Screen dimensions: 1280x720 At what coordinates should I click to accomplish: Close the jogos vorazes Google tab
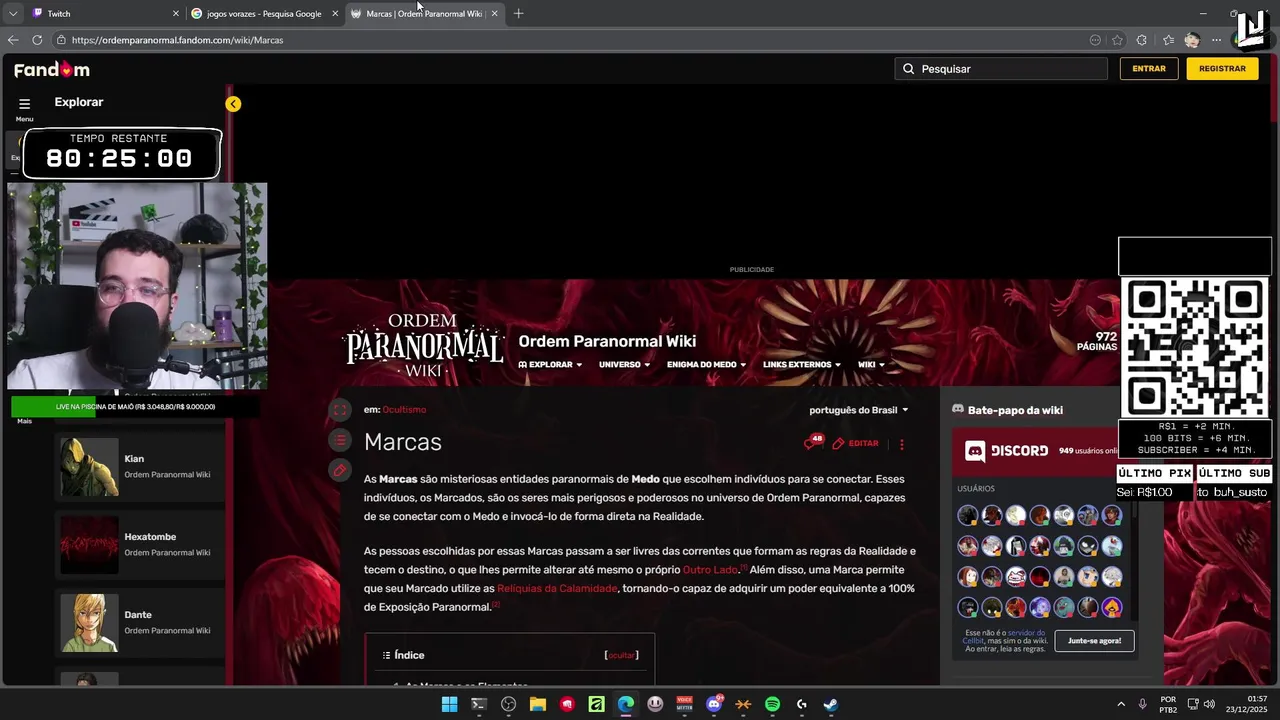click(335, 14)
